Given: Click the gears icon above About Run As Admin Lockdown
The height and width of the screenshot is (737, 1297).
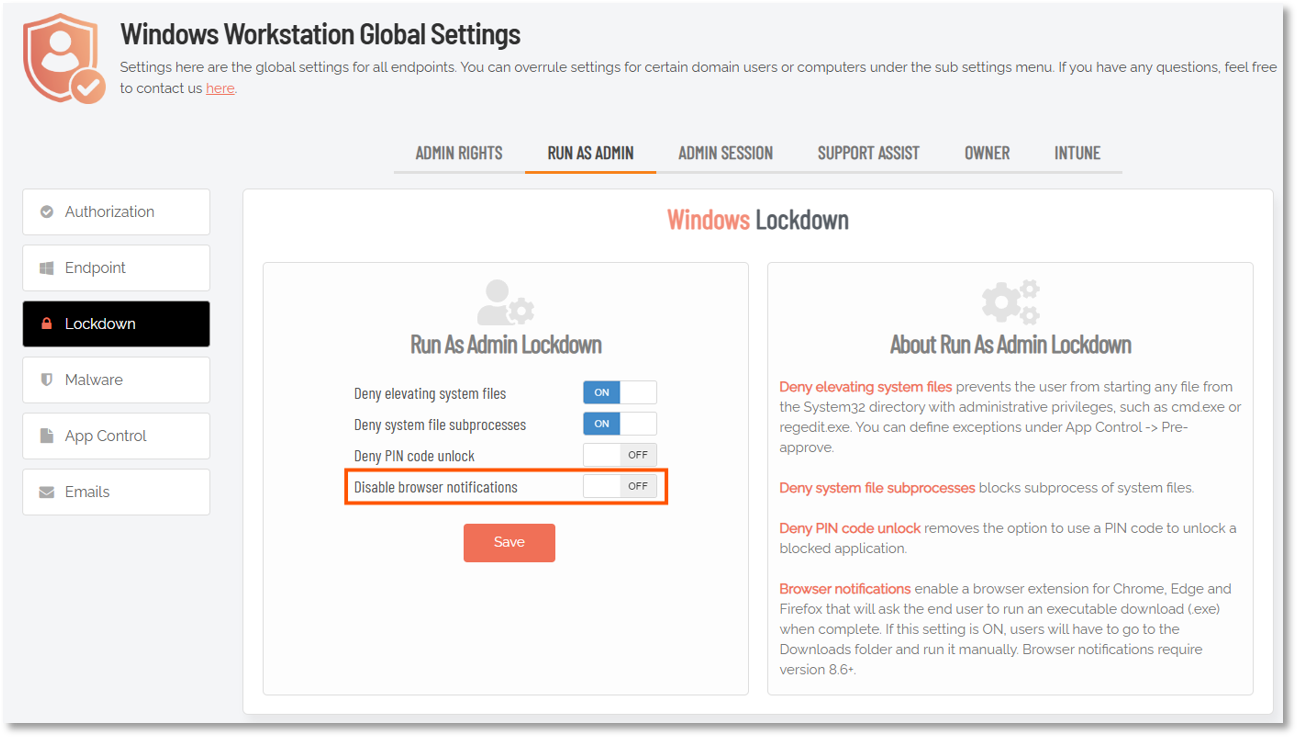Looking at the screenshot, I should [x=1010, y=302].
